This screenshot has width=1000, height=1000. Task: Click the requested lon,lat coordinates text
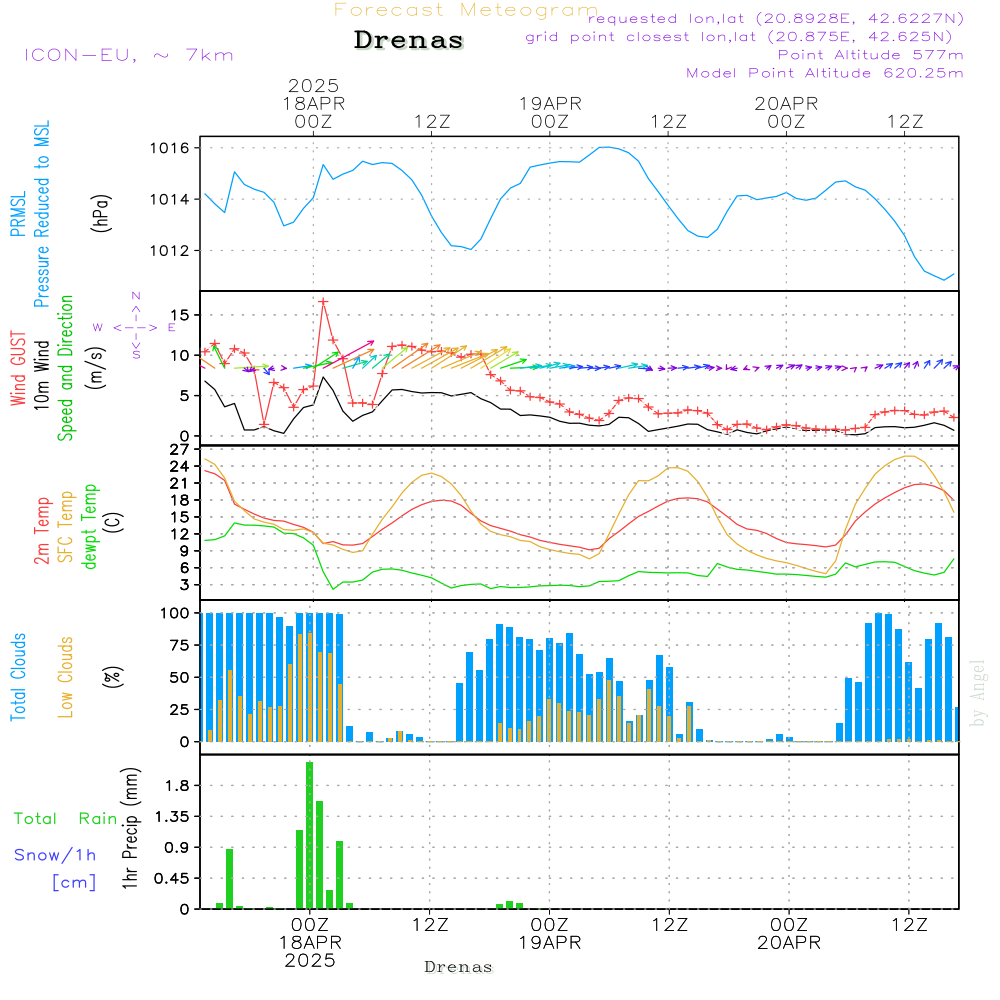(775, 19)
